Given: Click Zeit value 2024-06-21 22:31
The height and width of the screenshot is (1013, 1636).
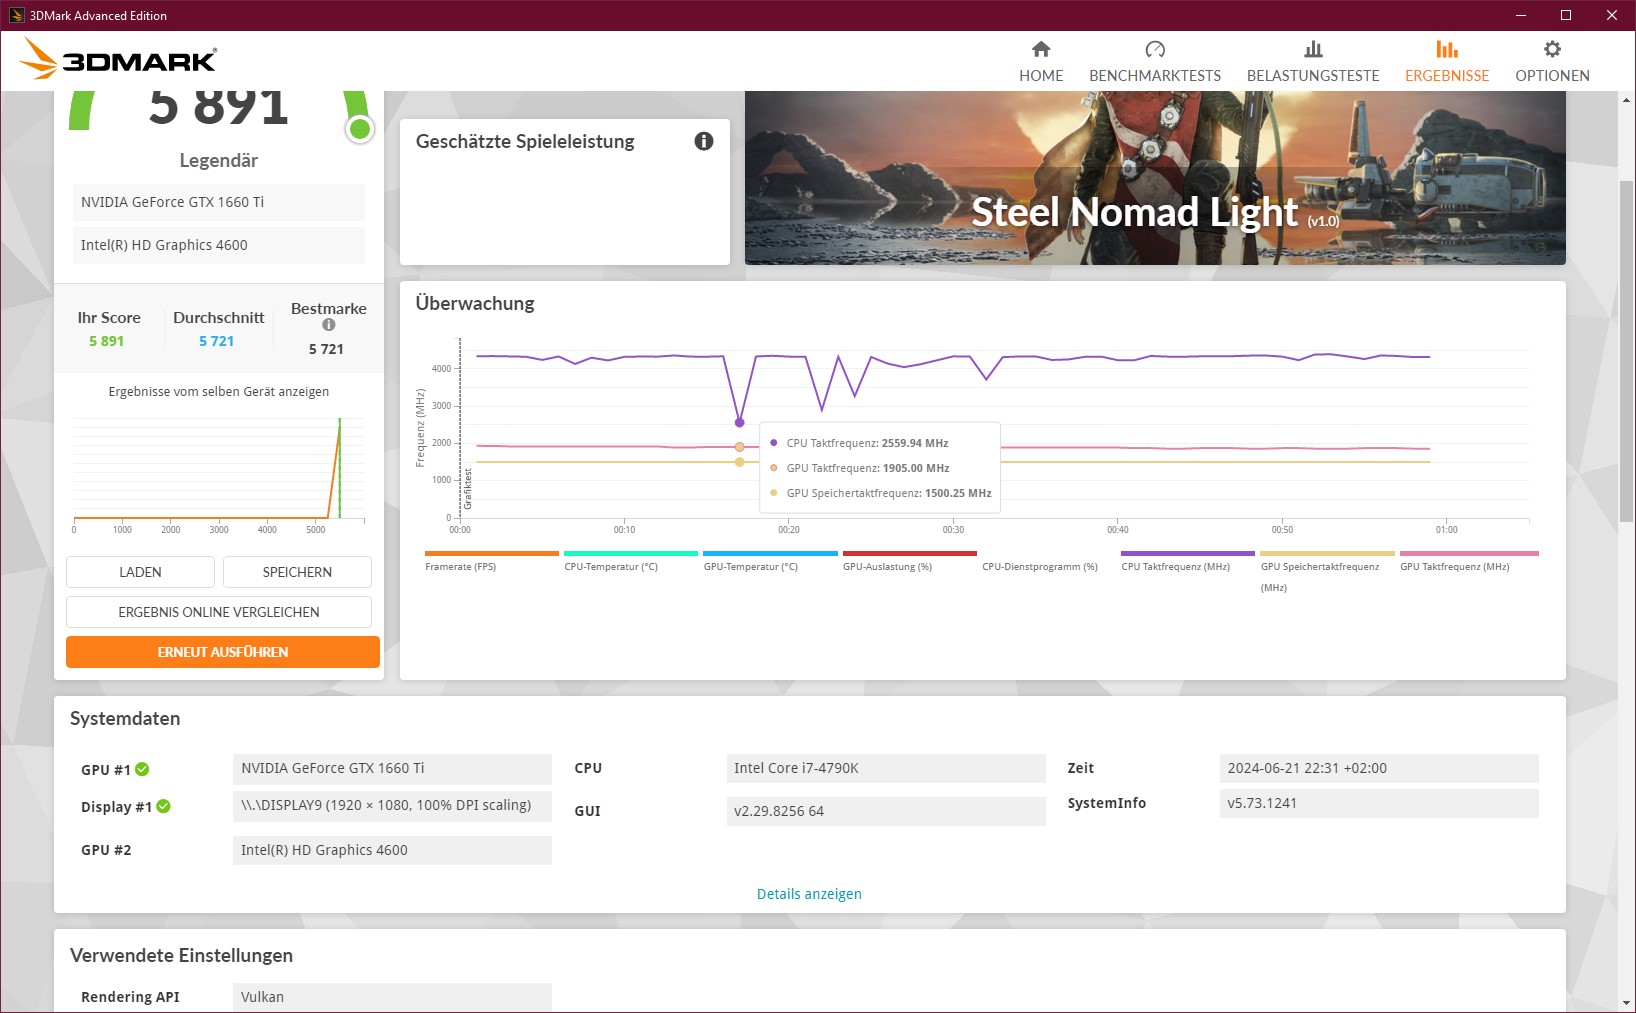Looking at the screenshot, I should (1379, 768).
